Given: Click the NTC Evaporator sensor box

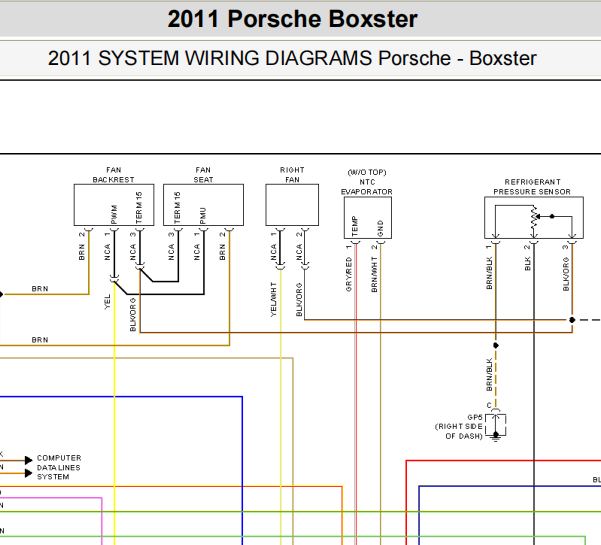Looking at the screenshot, I should point(368,217).
